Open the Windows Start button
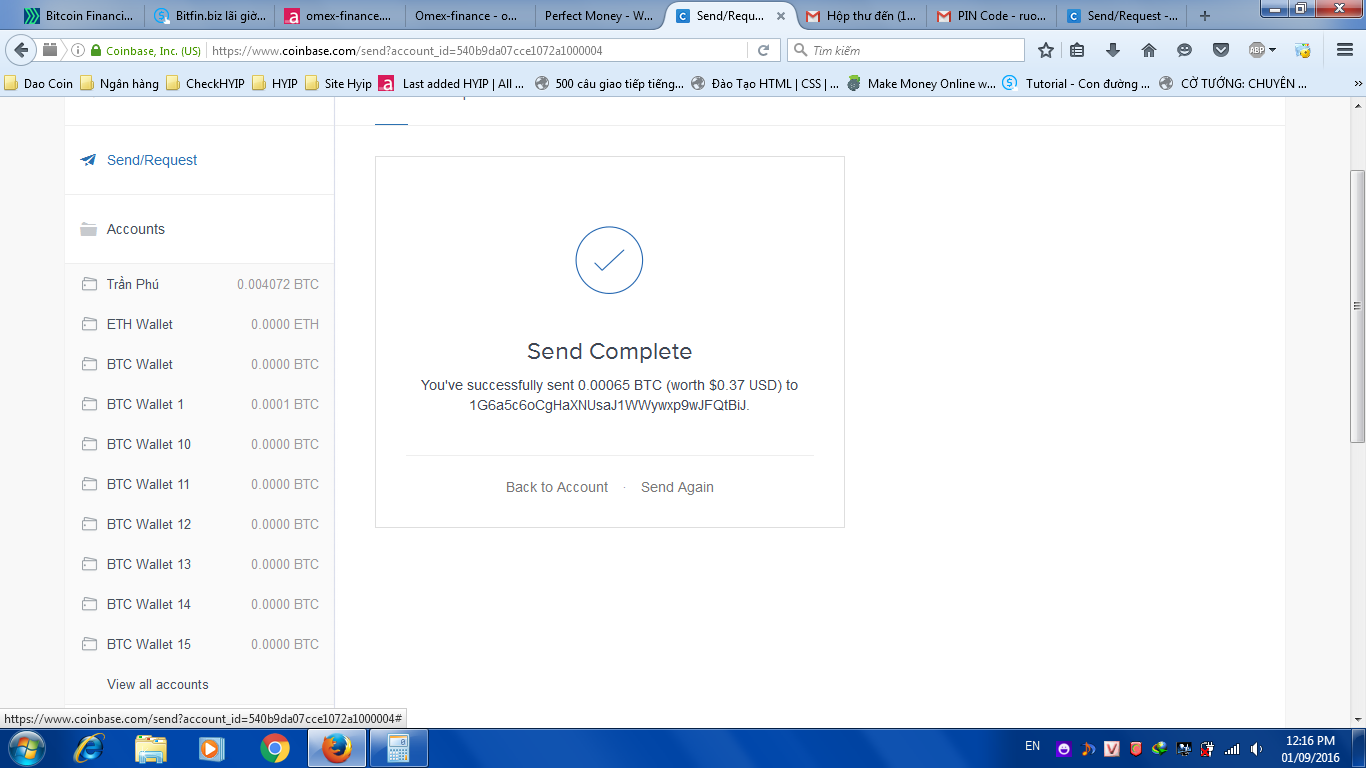Screen dimensions: 1366x768 point(26,748)
